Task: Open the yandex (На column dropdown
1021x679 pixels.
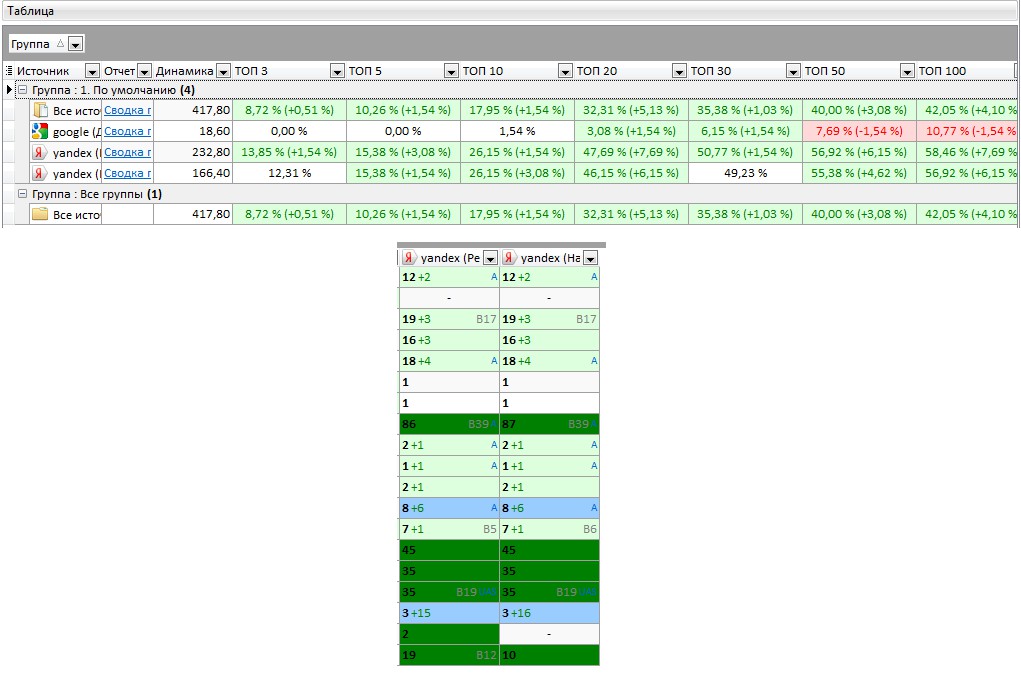Action: click(x=590, y=258)
